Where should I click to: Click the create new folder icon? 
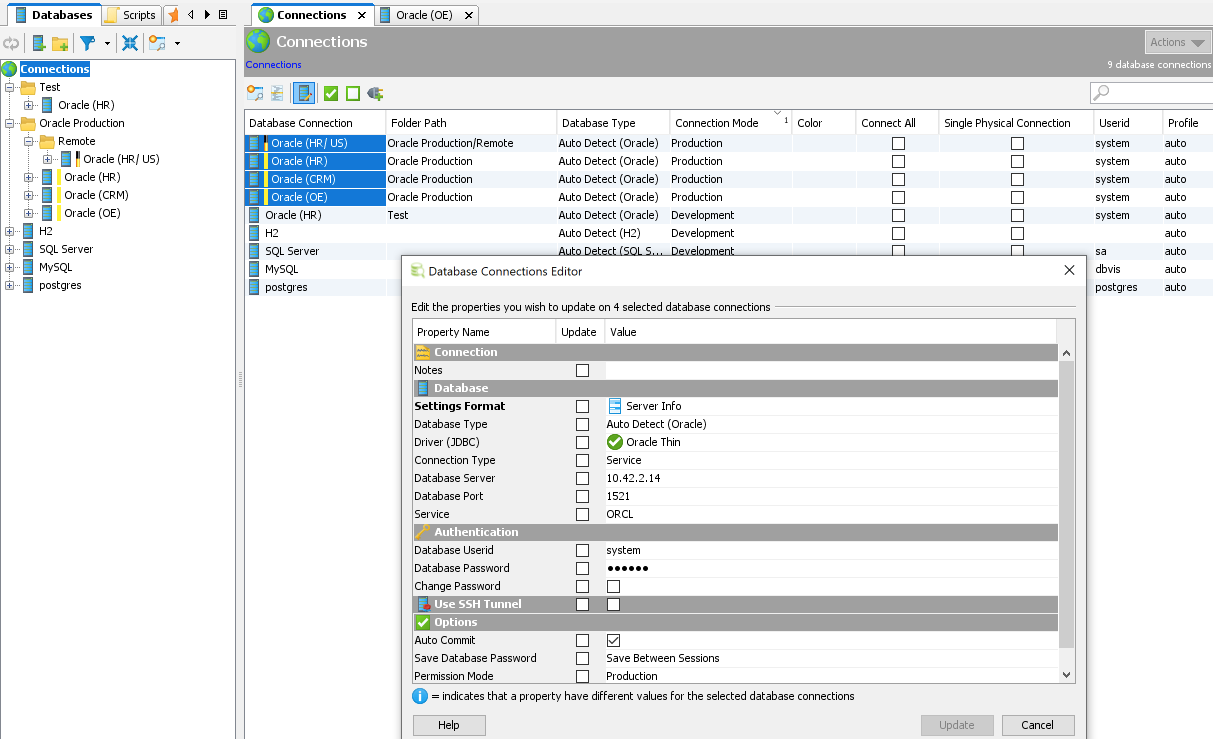60,43
